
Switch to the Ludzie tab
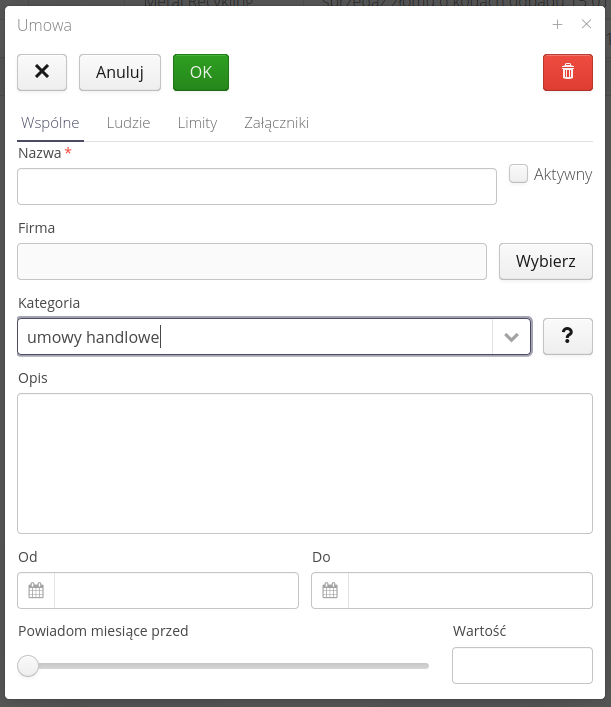pos(128,123)
